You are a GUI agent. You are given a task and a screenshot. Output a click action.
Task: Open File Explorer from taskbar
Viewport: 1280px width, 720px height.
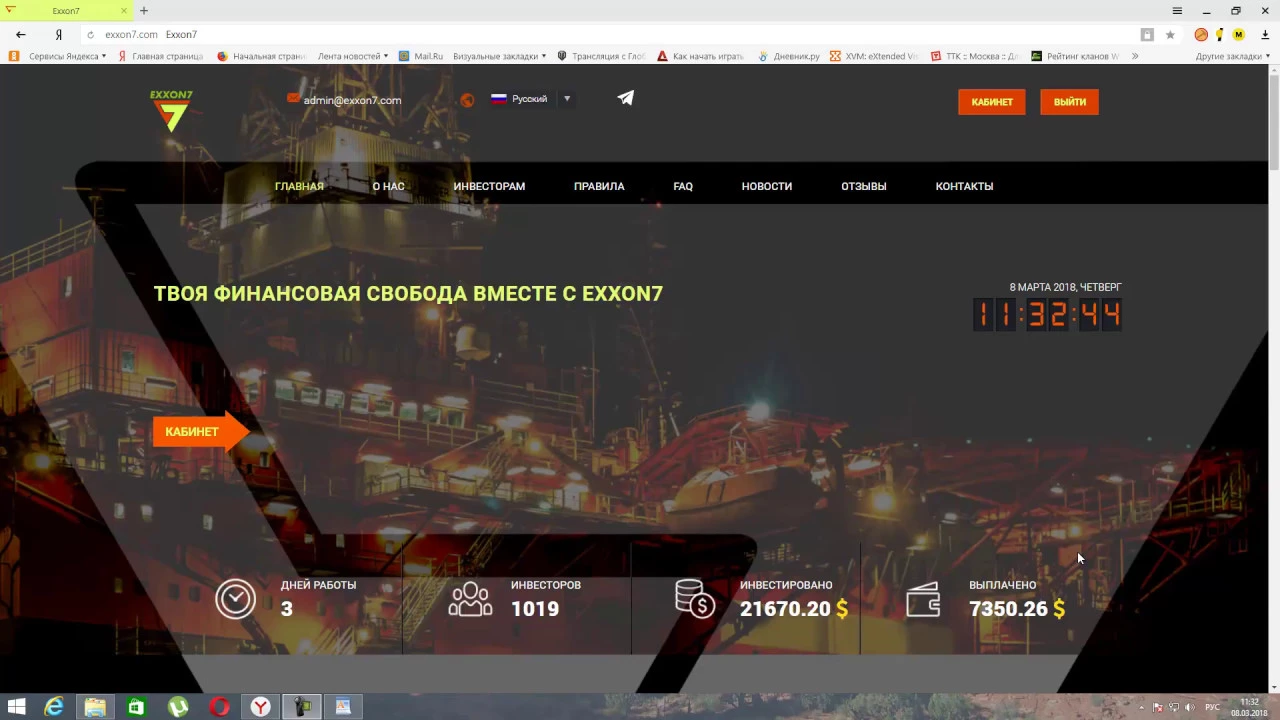(95, 707)
